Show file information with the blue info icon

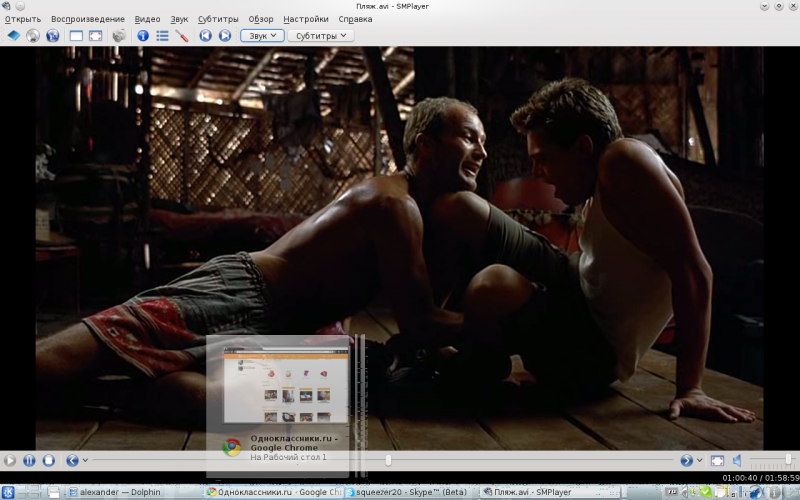[x=143, y=35]
